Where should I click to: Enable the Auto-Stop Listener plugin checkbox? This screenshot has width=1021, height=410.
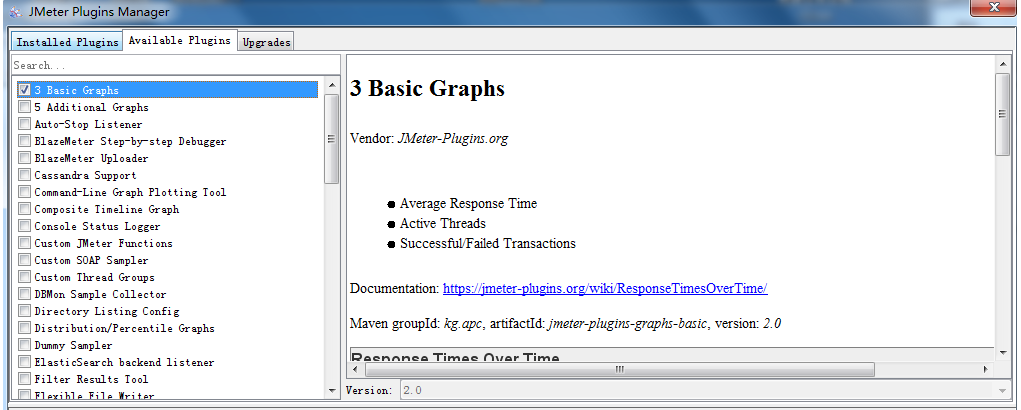[x=24, y=124]
